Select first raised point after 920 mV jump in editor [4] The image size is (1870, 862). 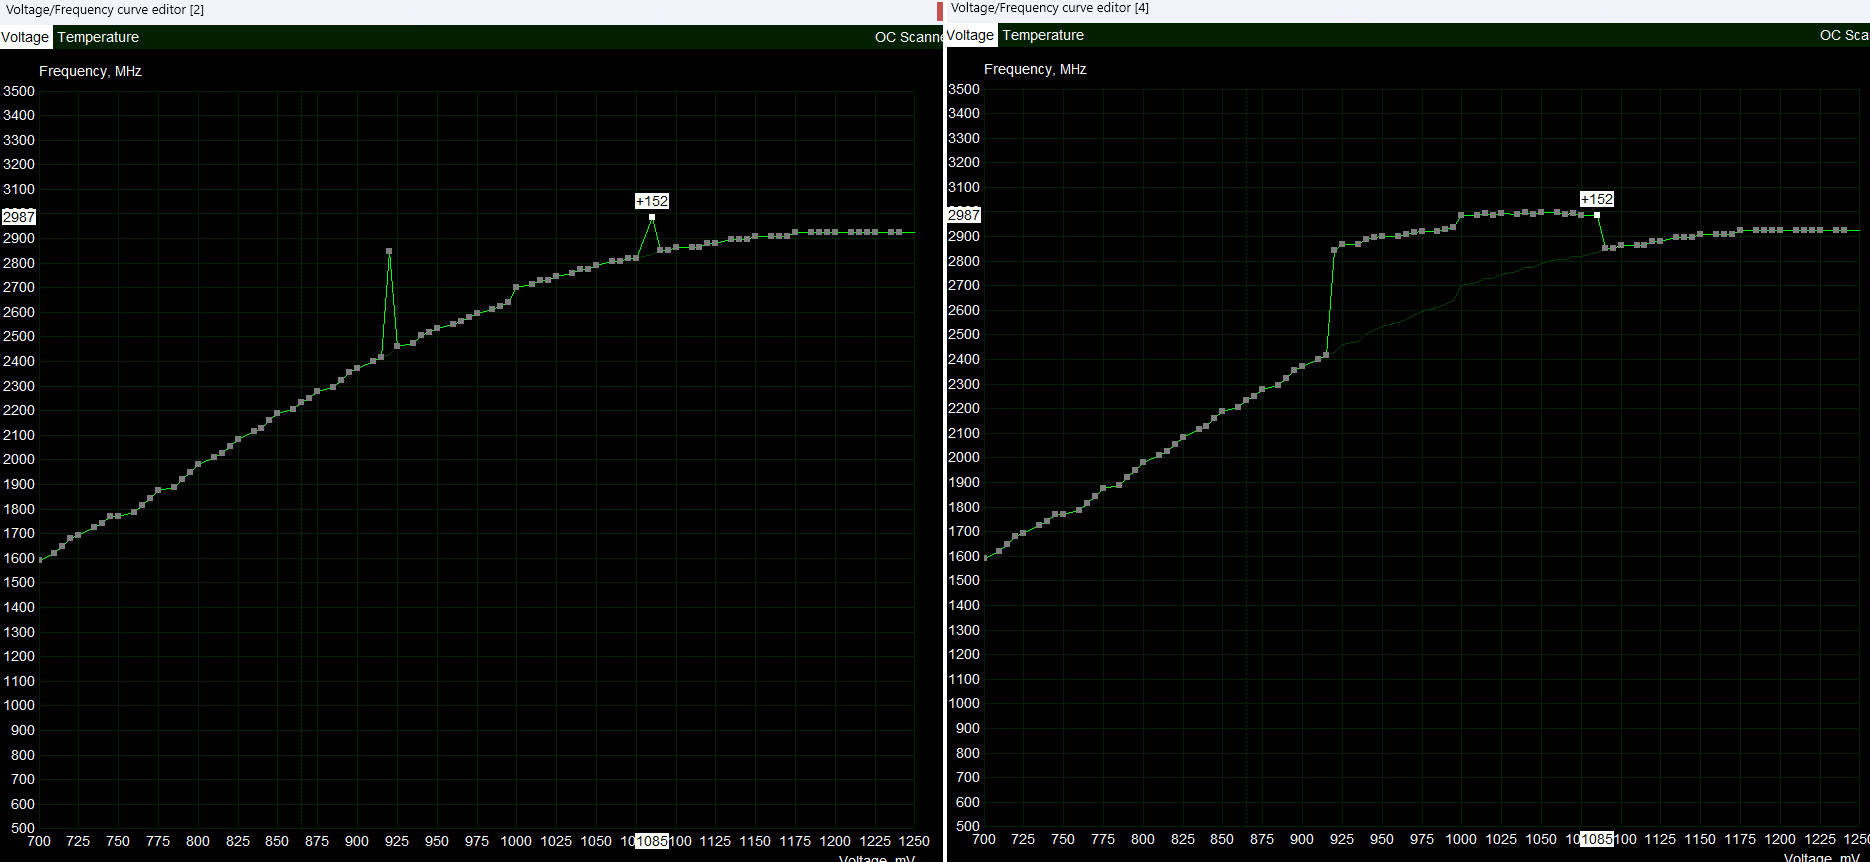coord(1334,250)
